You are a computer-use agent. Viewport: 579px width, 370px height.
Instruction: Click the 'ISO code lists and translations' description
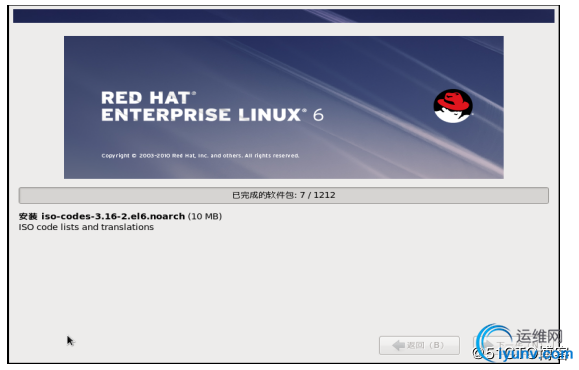pyautogui.click(x=86, y=227)
